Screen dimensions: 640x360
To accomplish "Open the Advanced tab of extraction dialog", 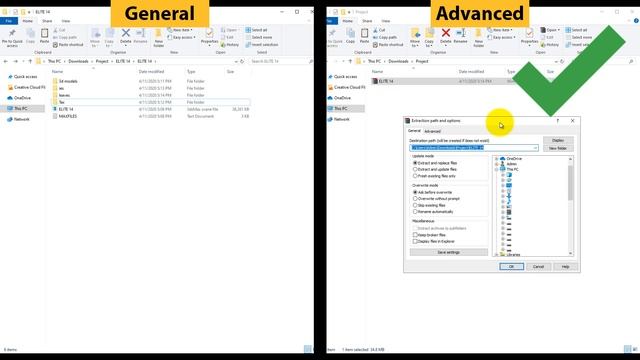I will (432, 131).
